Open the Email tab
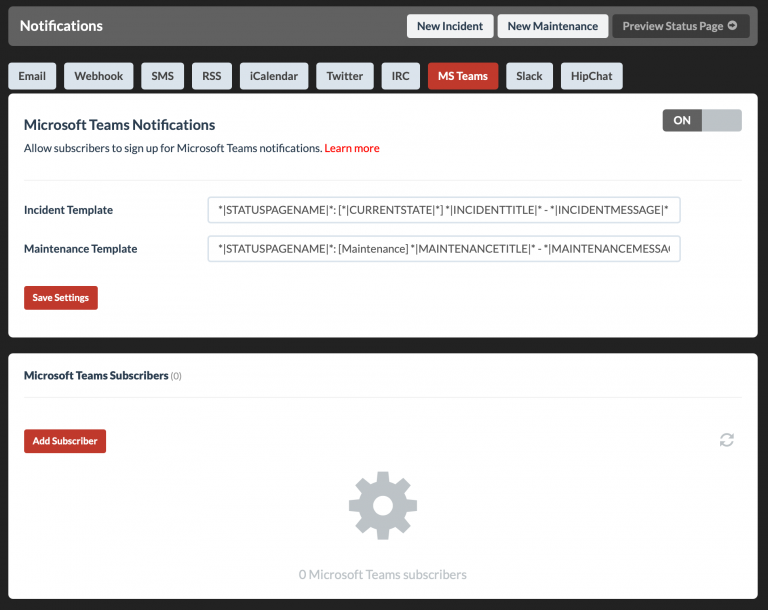The image size is (768, 610). (x=32, y=76)
